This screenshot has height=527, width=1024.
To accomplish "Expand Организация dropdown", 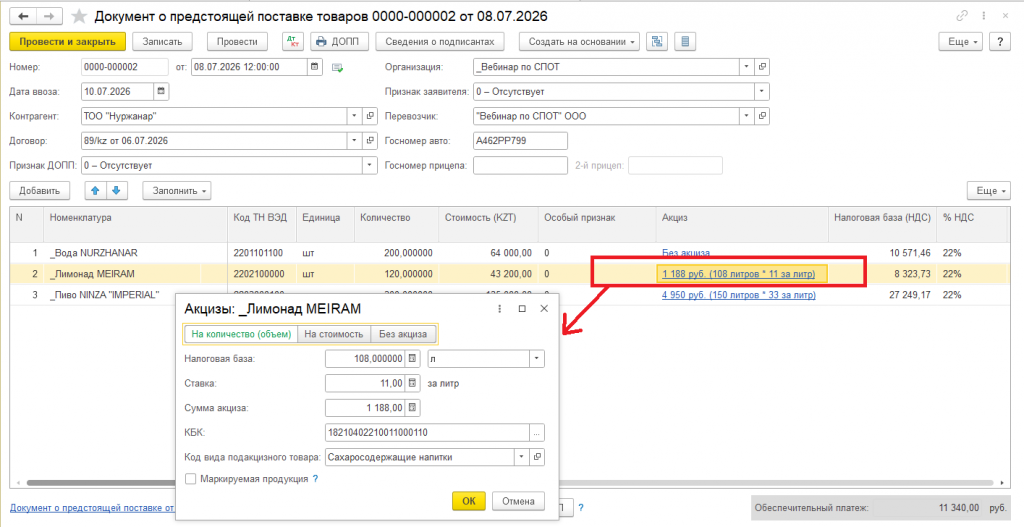I will tap(747, 67).
